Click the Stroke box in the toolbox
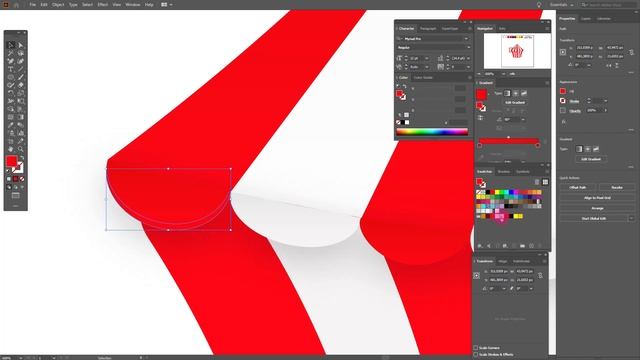The width and height of the screenshot is (640, 360). click(19, 167)
